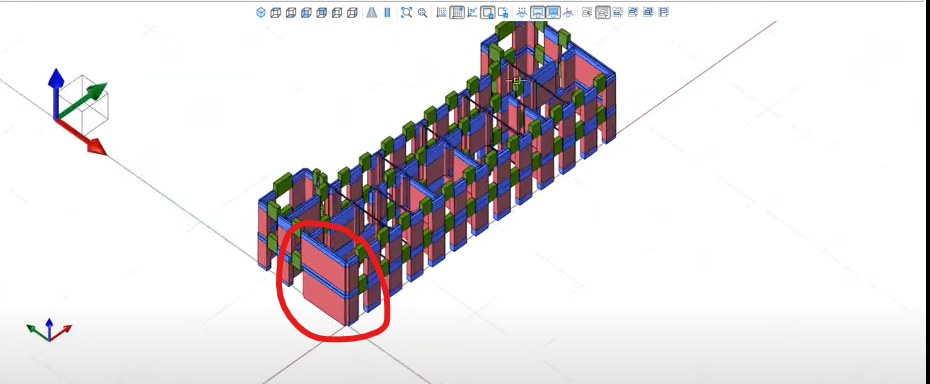Screen dimensions: 930x384
Task: Click the first gray layer filter icon
Action: [x=587, y=12]
